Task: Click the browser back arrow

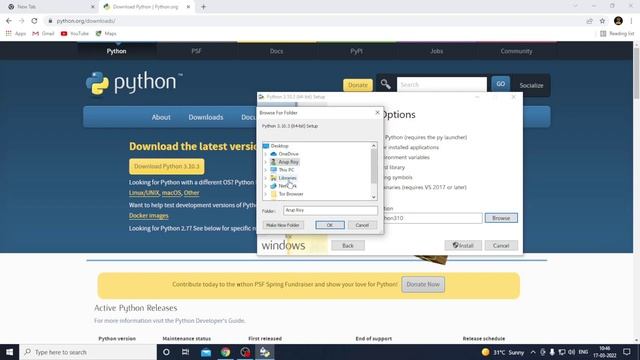Action: tap(9, 21)
